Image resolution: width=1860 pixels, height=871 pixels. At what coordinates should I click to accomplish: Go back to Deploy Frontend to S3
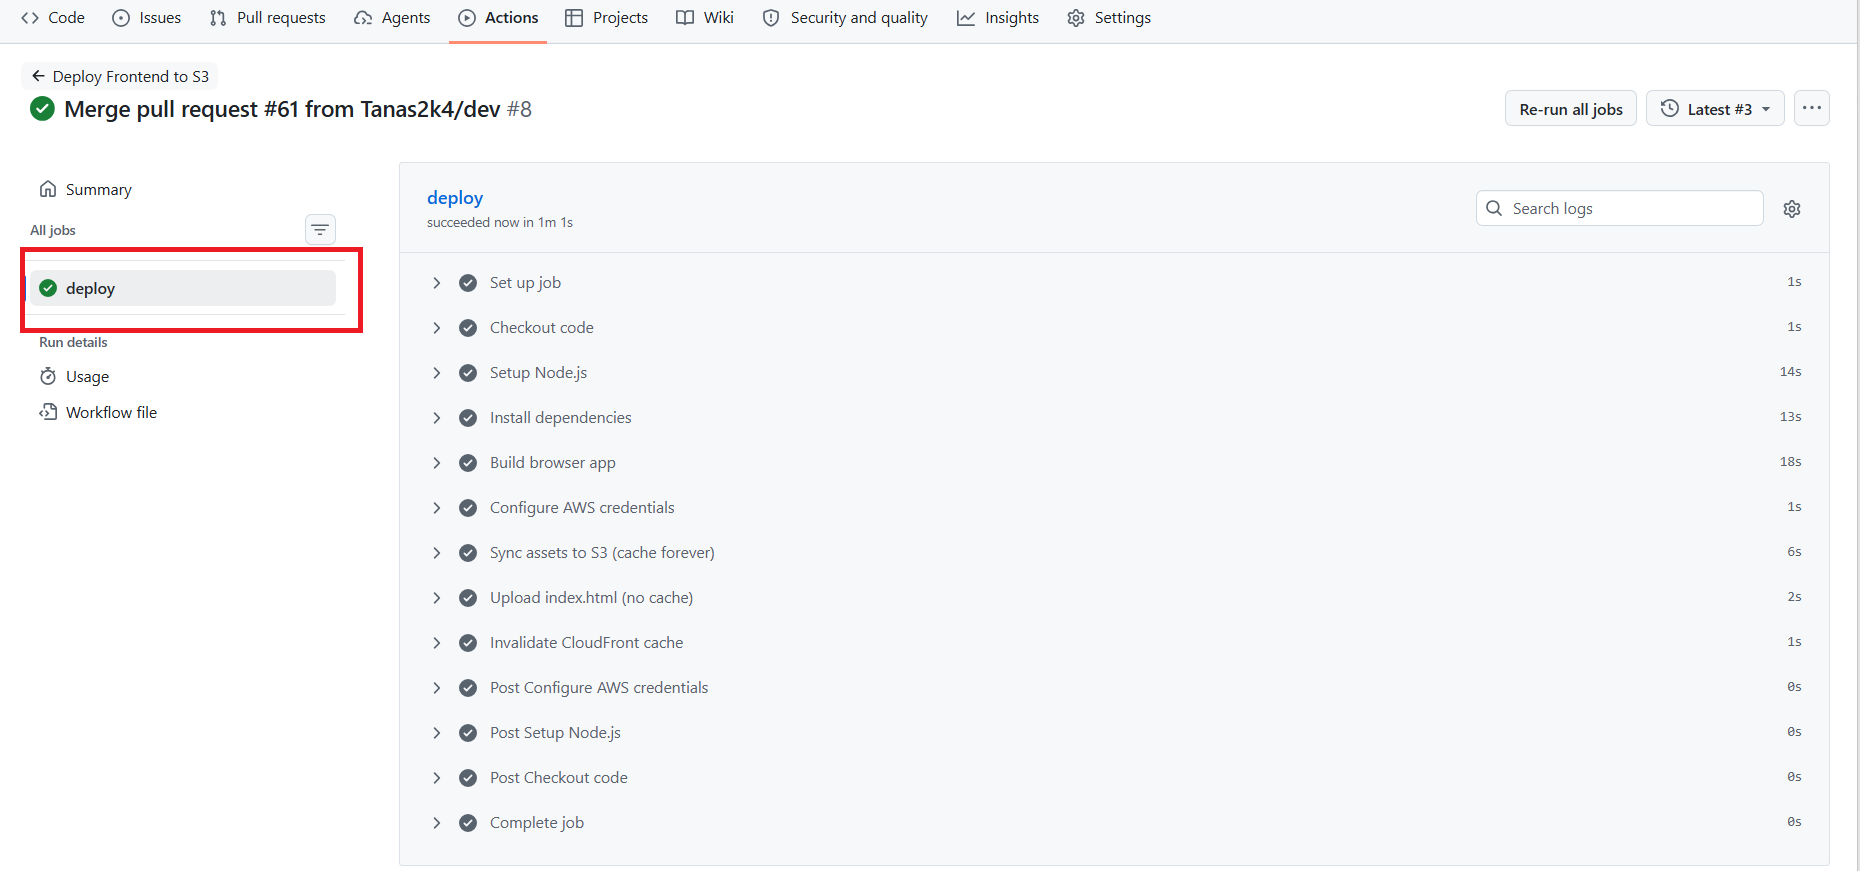(x=120, y=76)
